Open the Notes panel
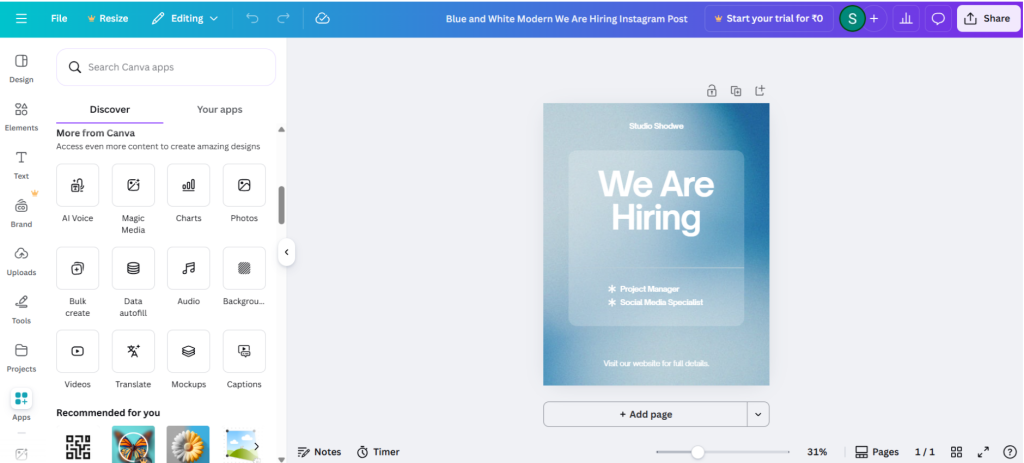The height and width of the screenshot is (463, 1024). (x=319, y=452)
